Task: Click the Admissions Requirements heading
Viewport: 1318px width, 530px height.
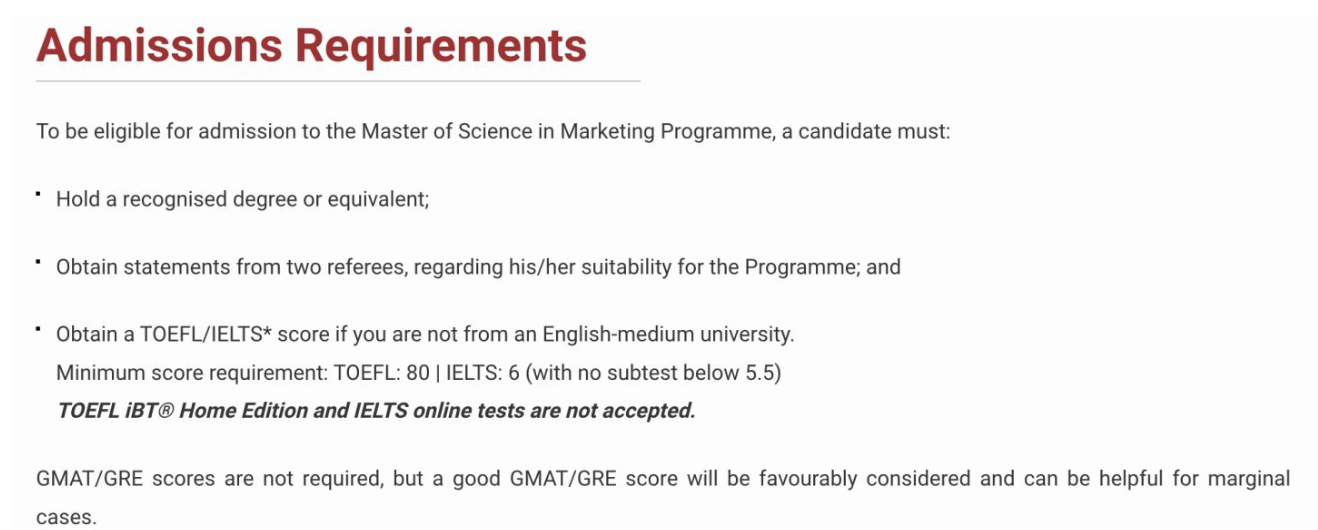Action: [x=311, y=44]
